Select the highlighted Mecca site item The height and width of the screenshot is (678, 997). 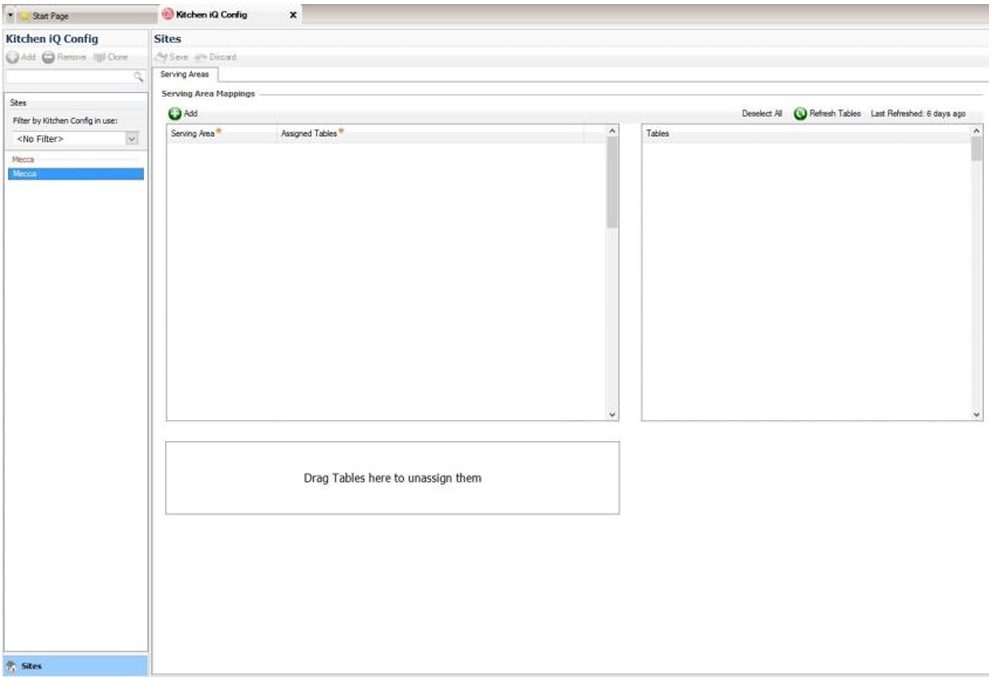(75, 174)
